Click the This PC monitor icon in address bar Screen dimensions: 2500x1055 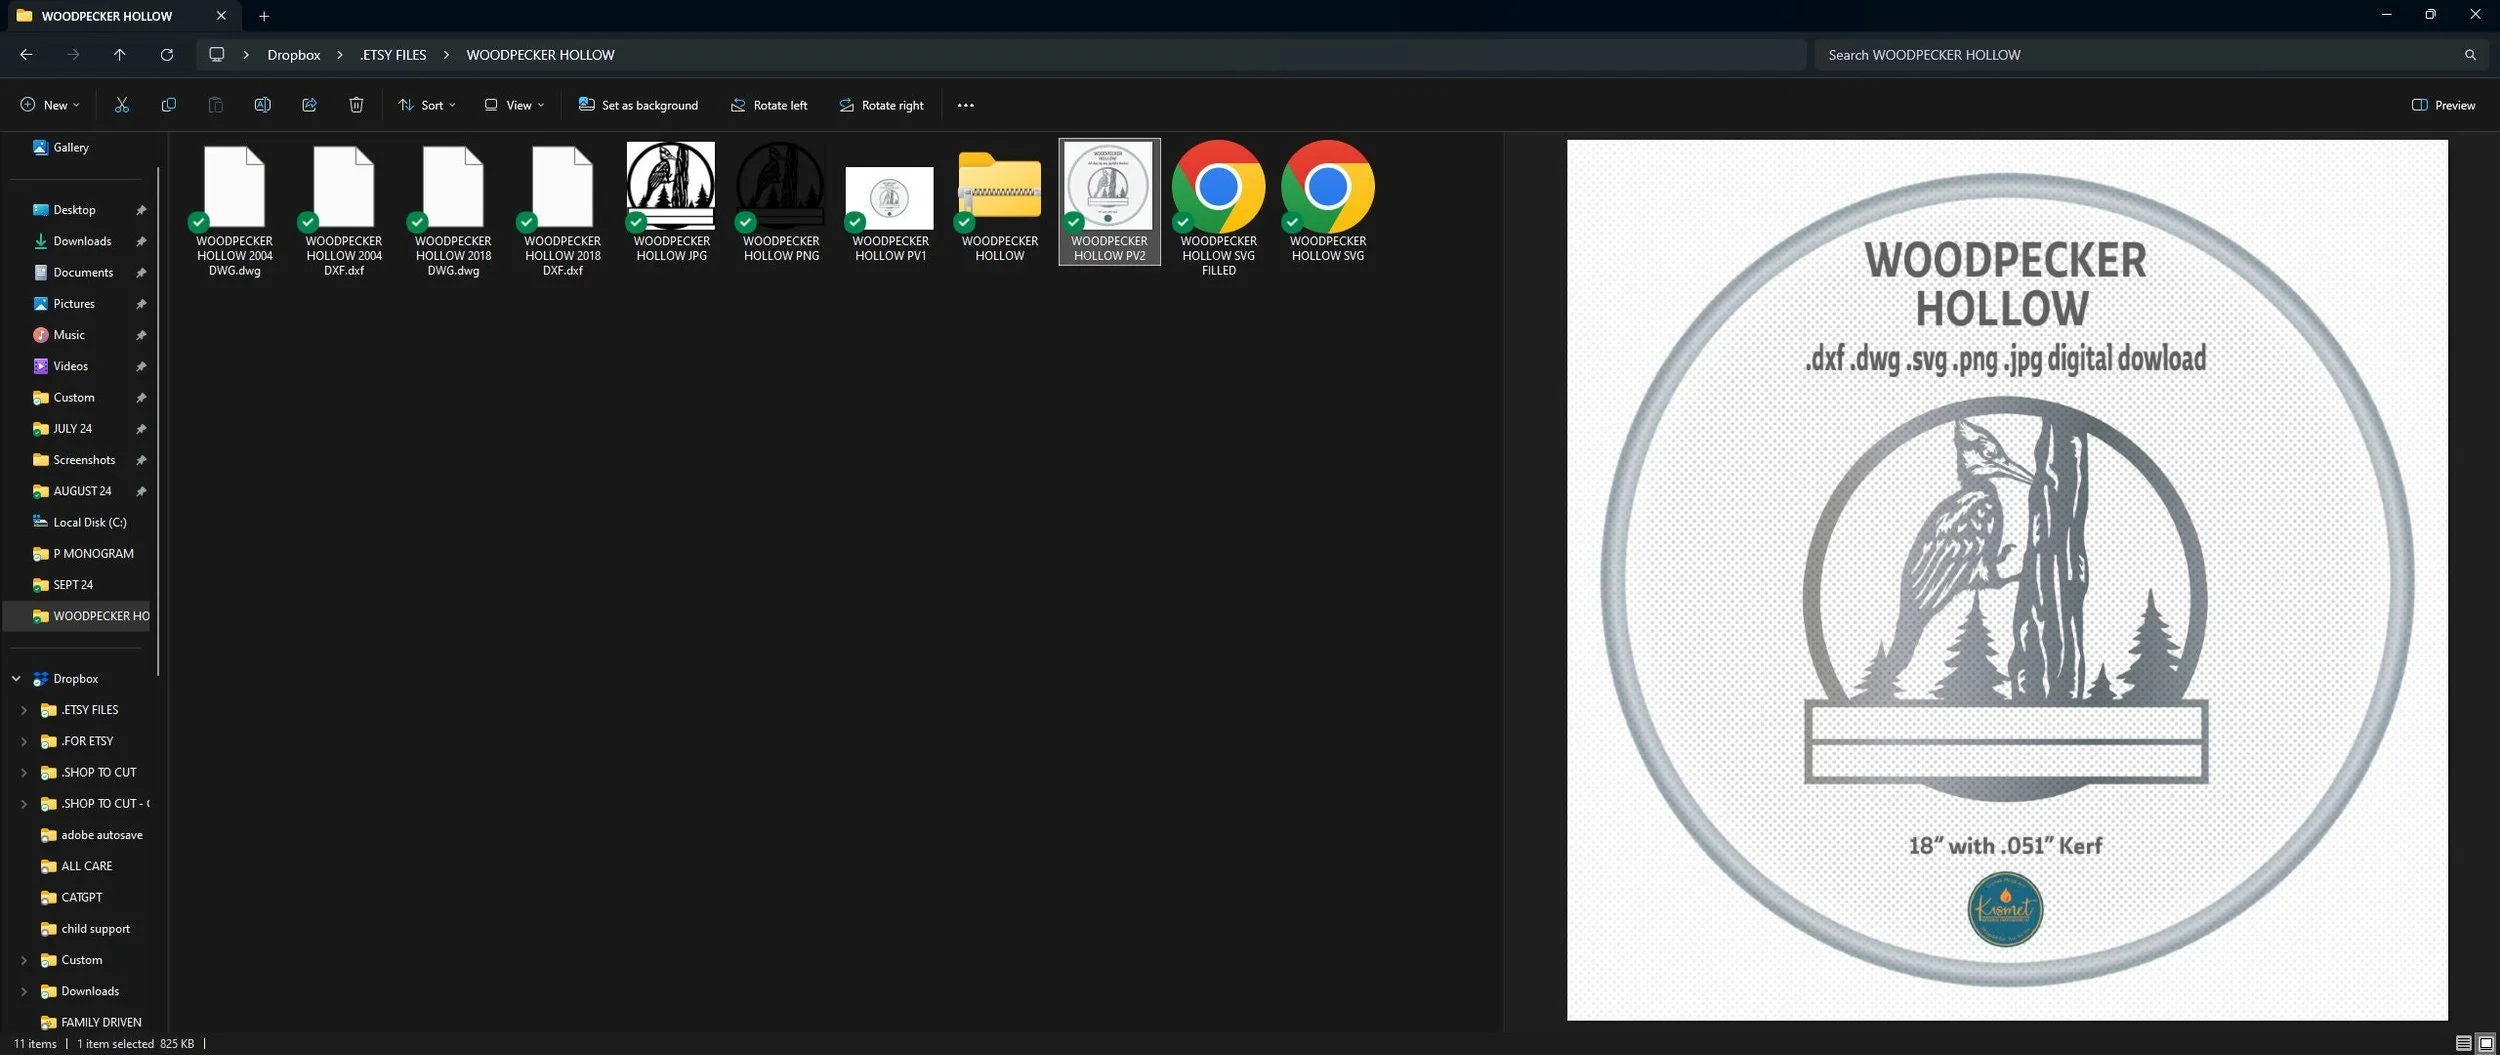click(x=216, y=55)
